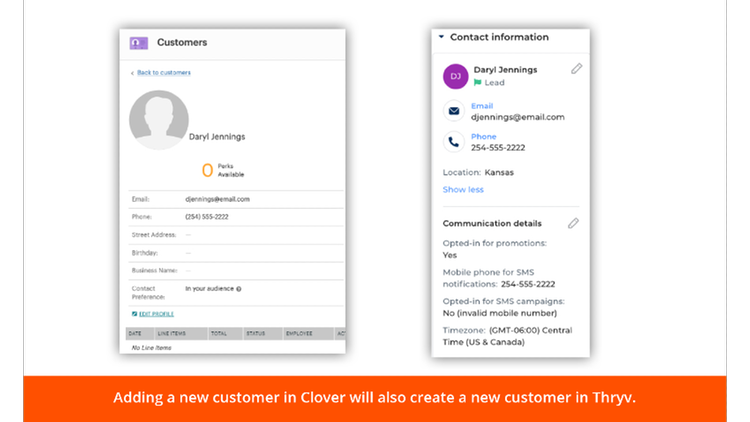Click the 254-555-2222 number under Phone
The height and width of the screenshot is (422, 750).
tap(498, 148)
